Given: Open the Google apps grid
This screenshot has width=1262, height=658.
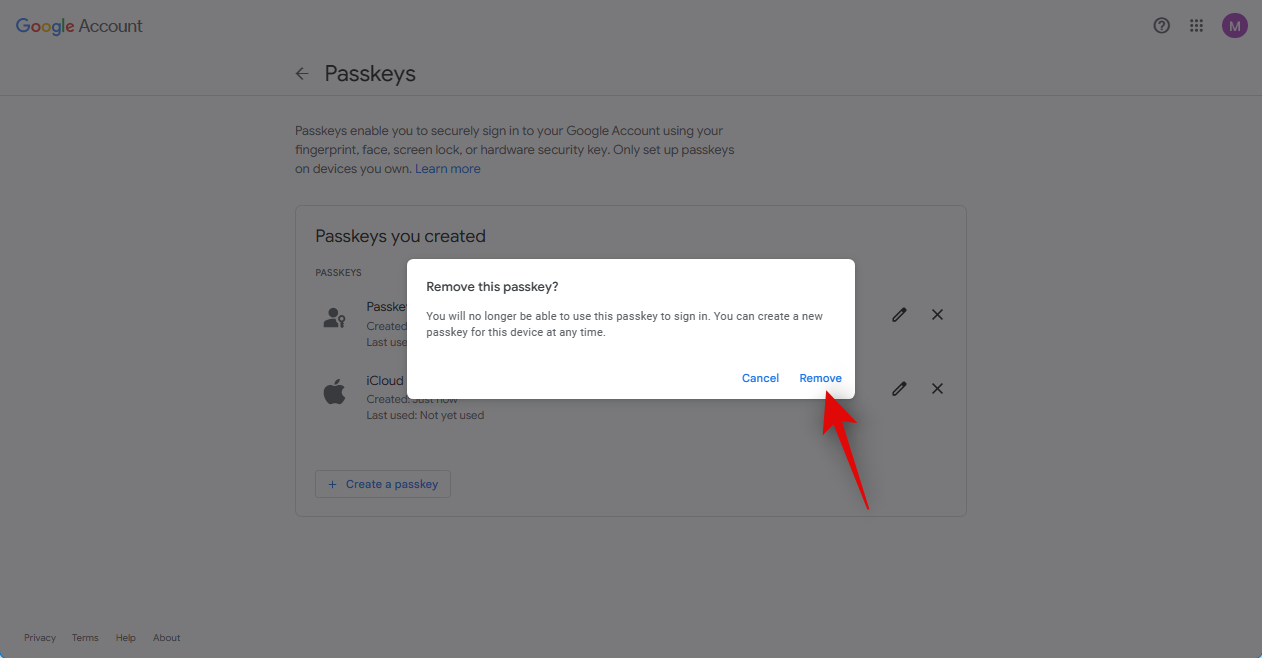Looking at the screenshot, I should click(x=1196, y=26).
